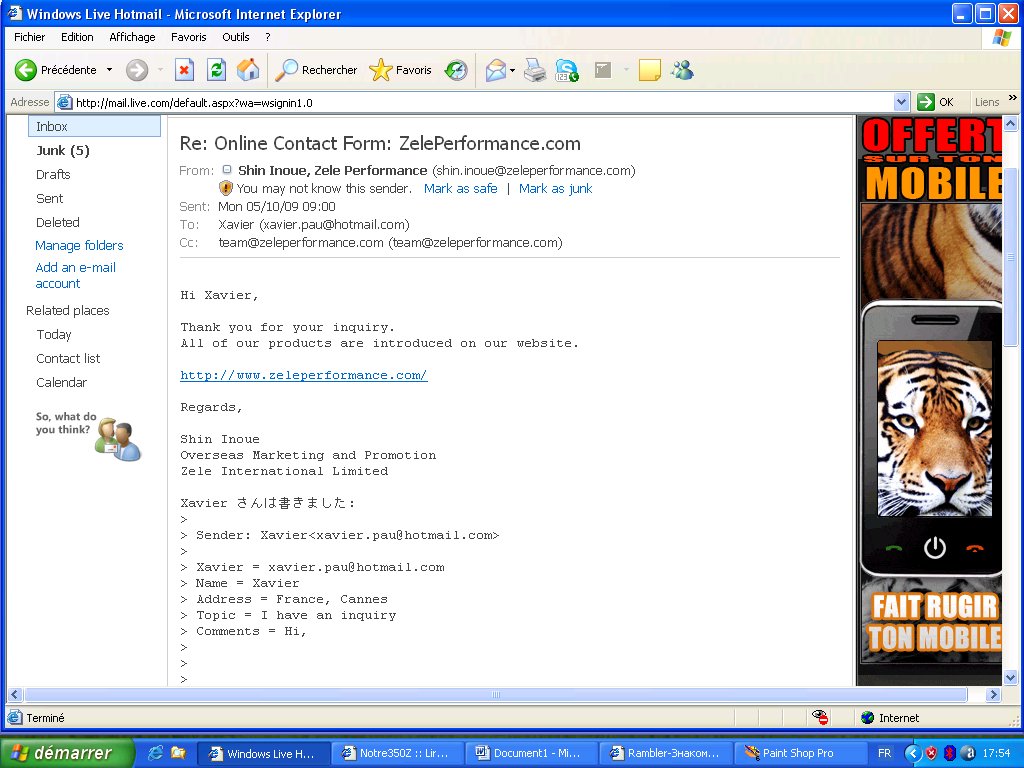Click the Messenger buddies toolbar icon
This screenshot has width=1024, height=768.
[x=683, y=70]
